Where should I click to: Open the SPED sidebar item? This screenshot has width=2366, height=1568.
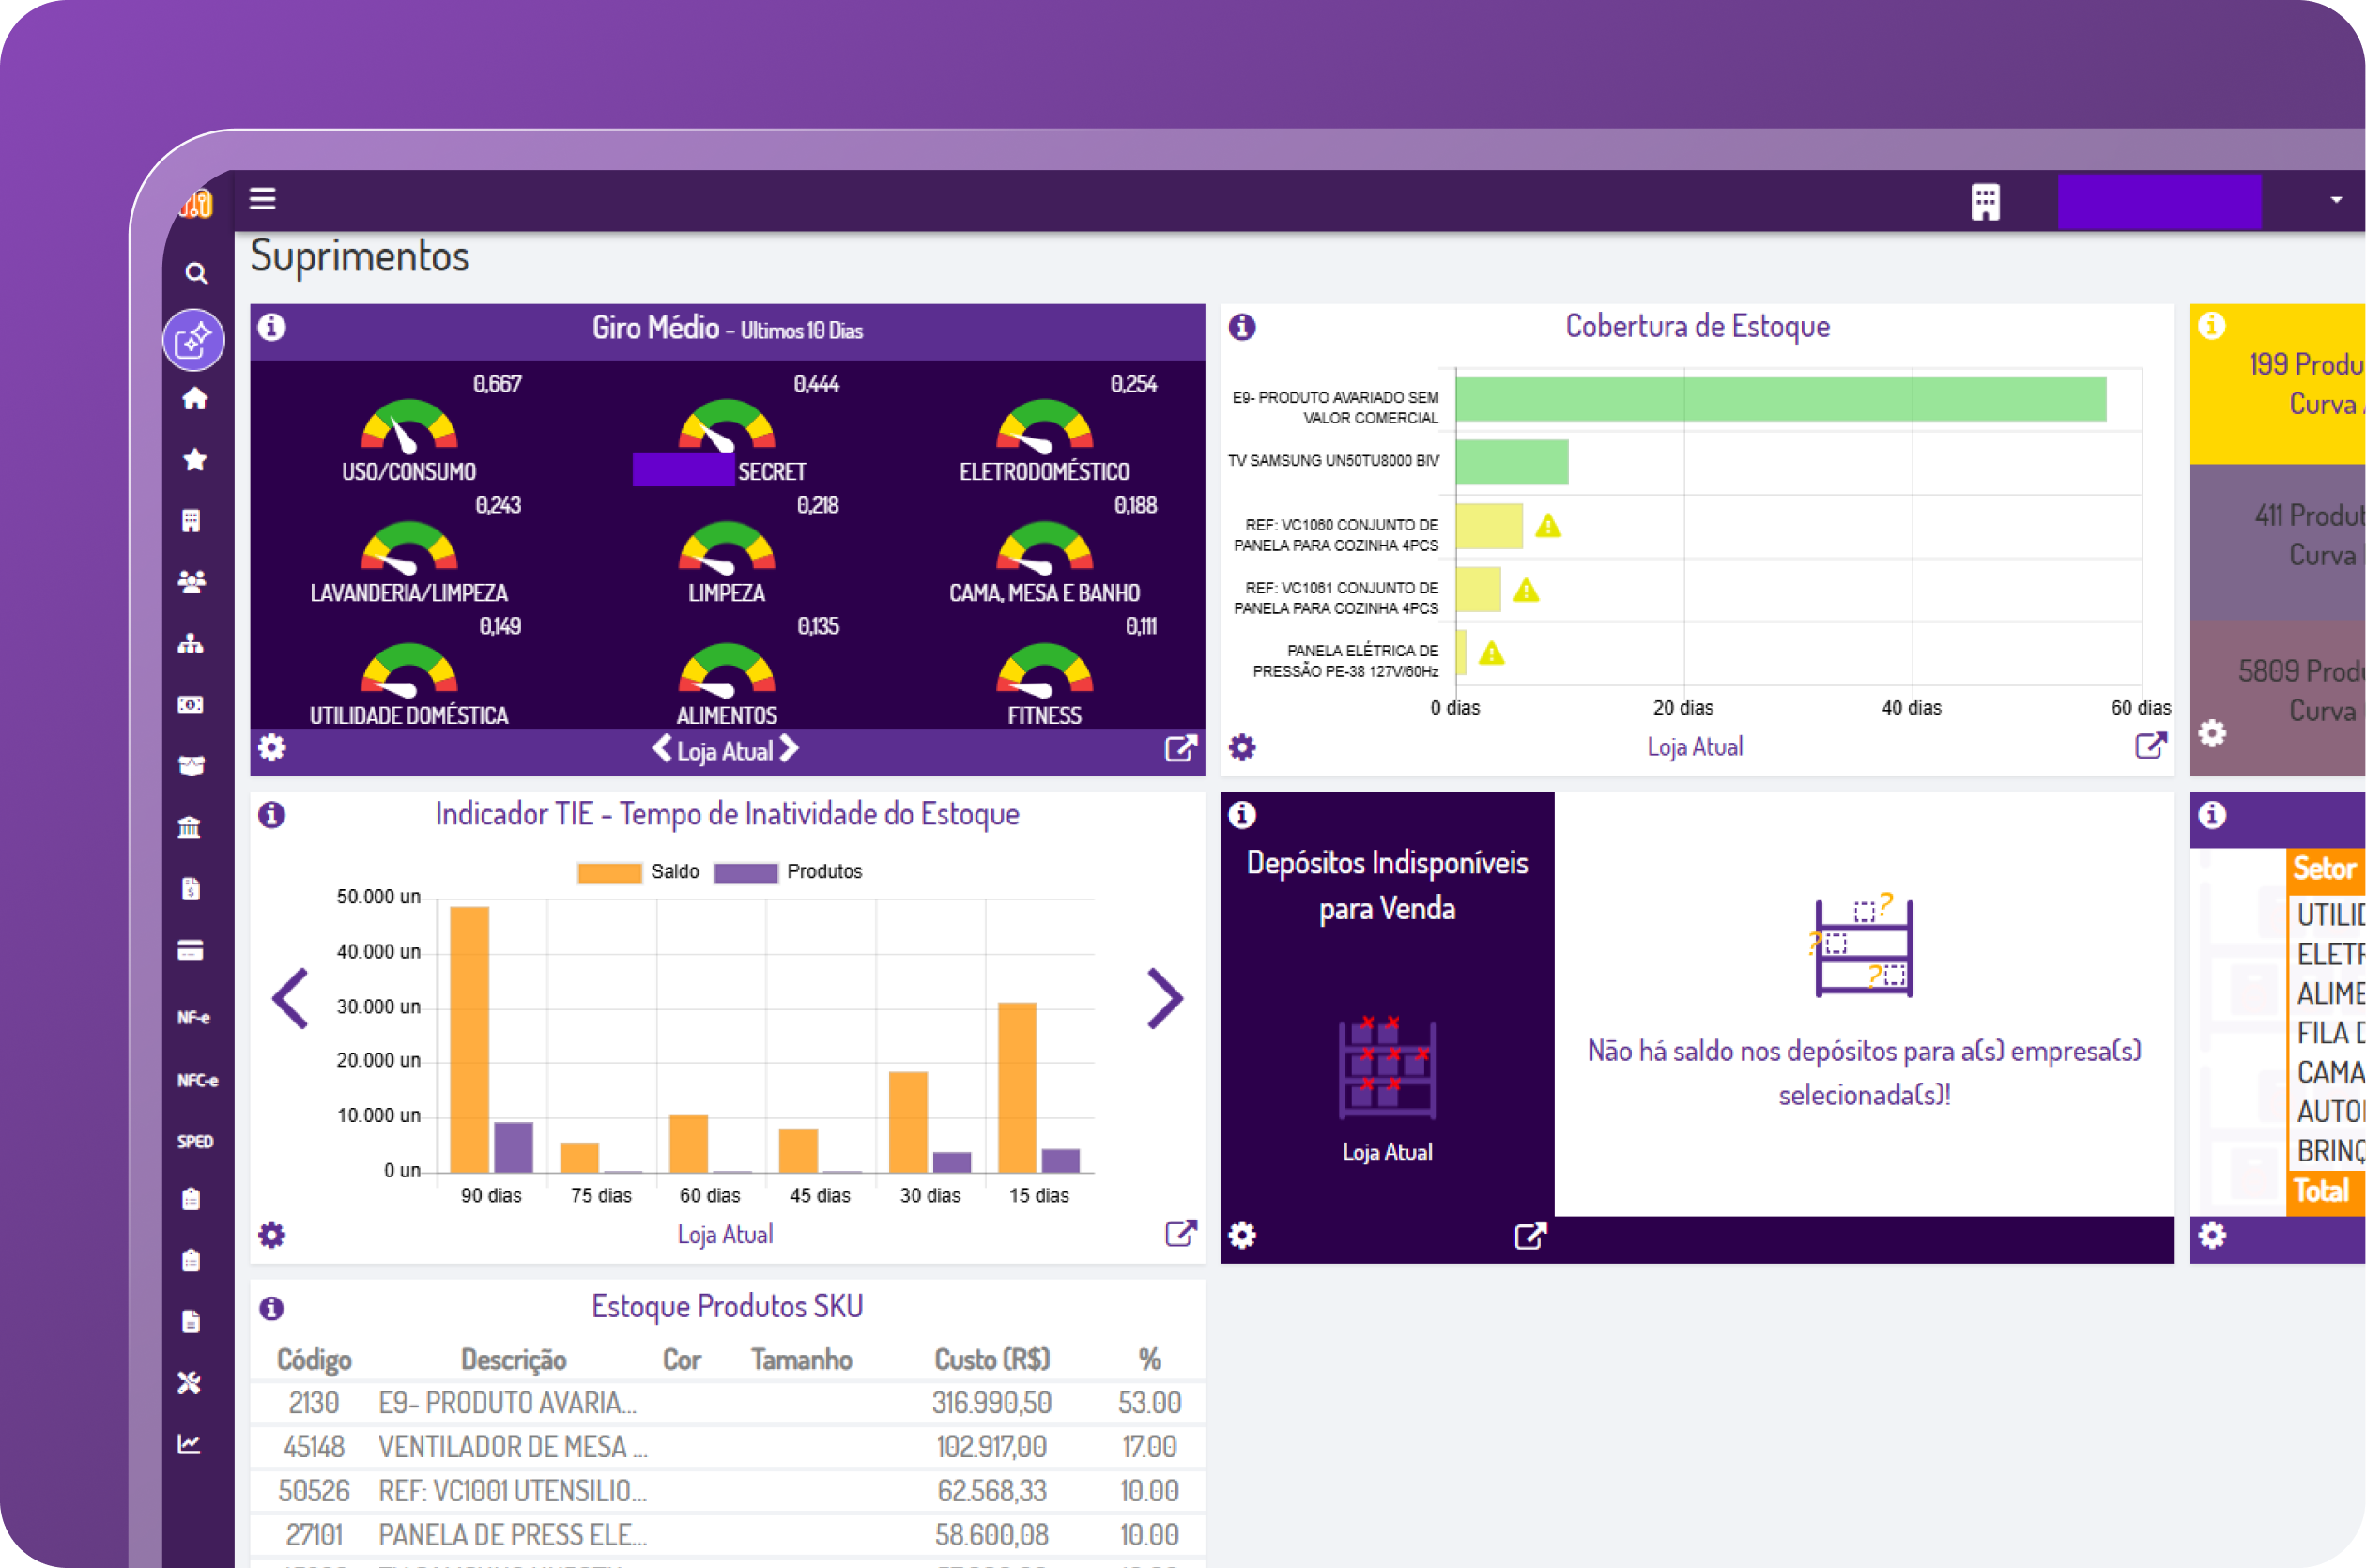coord(195,1142)
